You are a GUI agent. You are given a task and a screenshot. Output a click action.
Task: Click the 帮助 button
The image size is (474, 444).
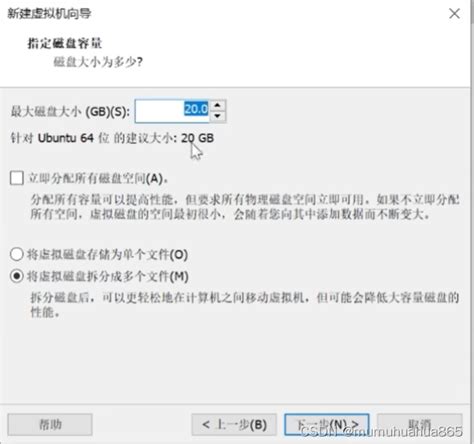tap(50, 424)
